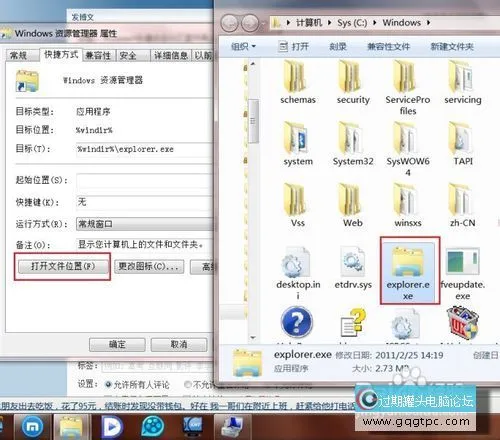This screenshot has width=500, height=440.
Task: Click the 快捷键(K) input field
Action: (144, 202)
